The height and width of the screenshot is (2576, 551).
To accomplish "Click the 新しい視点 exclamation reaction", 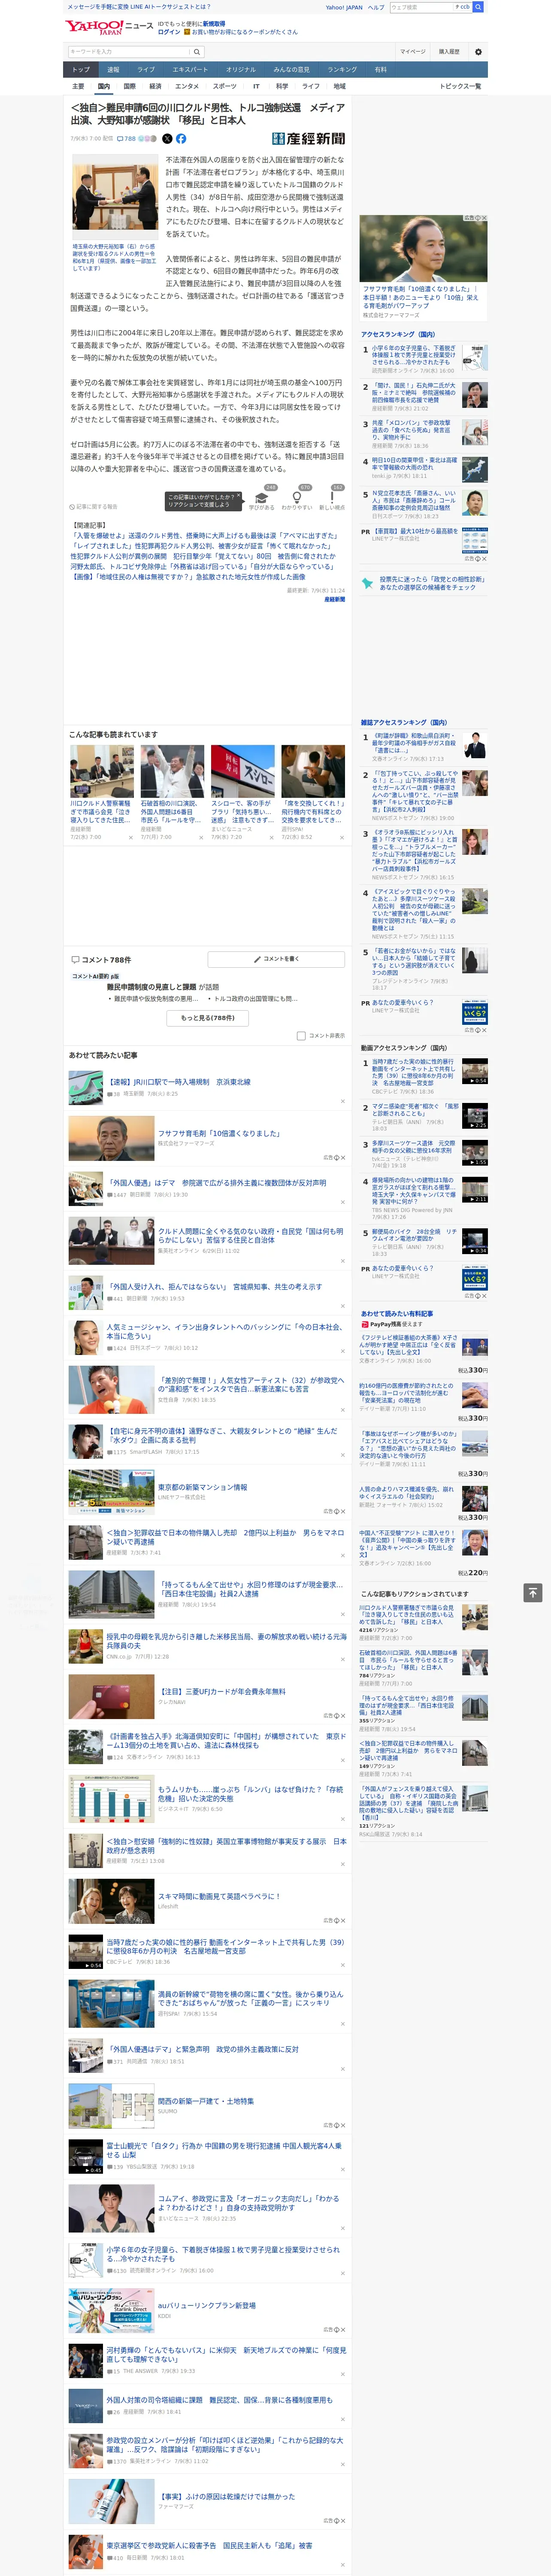I will [x=332, y=498].
